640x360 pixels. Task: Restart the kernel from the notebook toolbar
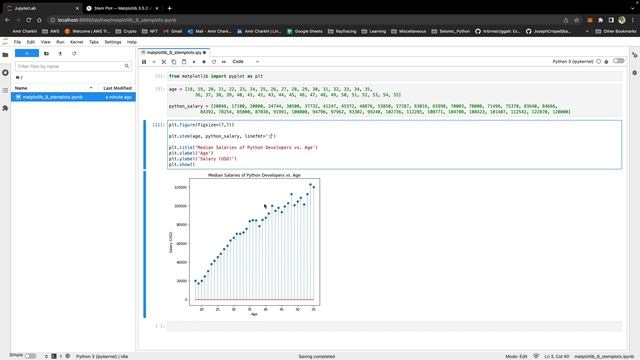pyautogui.click(x=214, y=62)
